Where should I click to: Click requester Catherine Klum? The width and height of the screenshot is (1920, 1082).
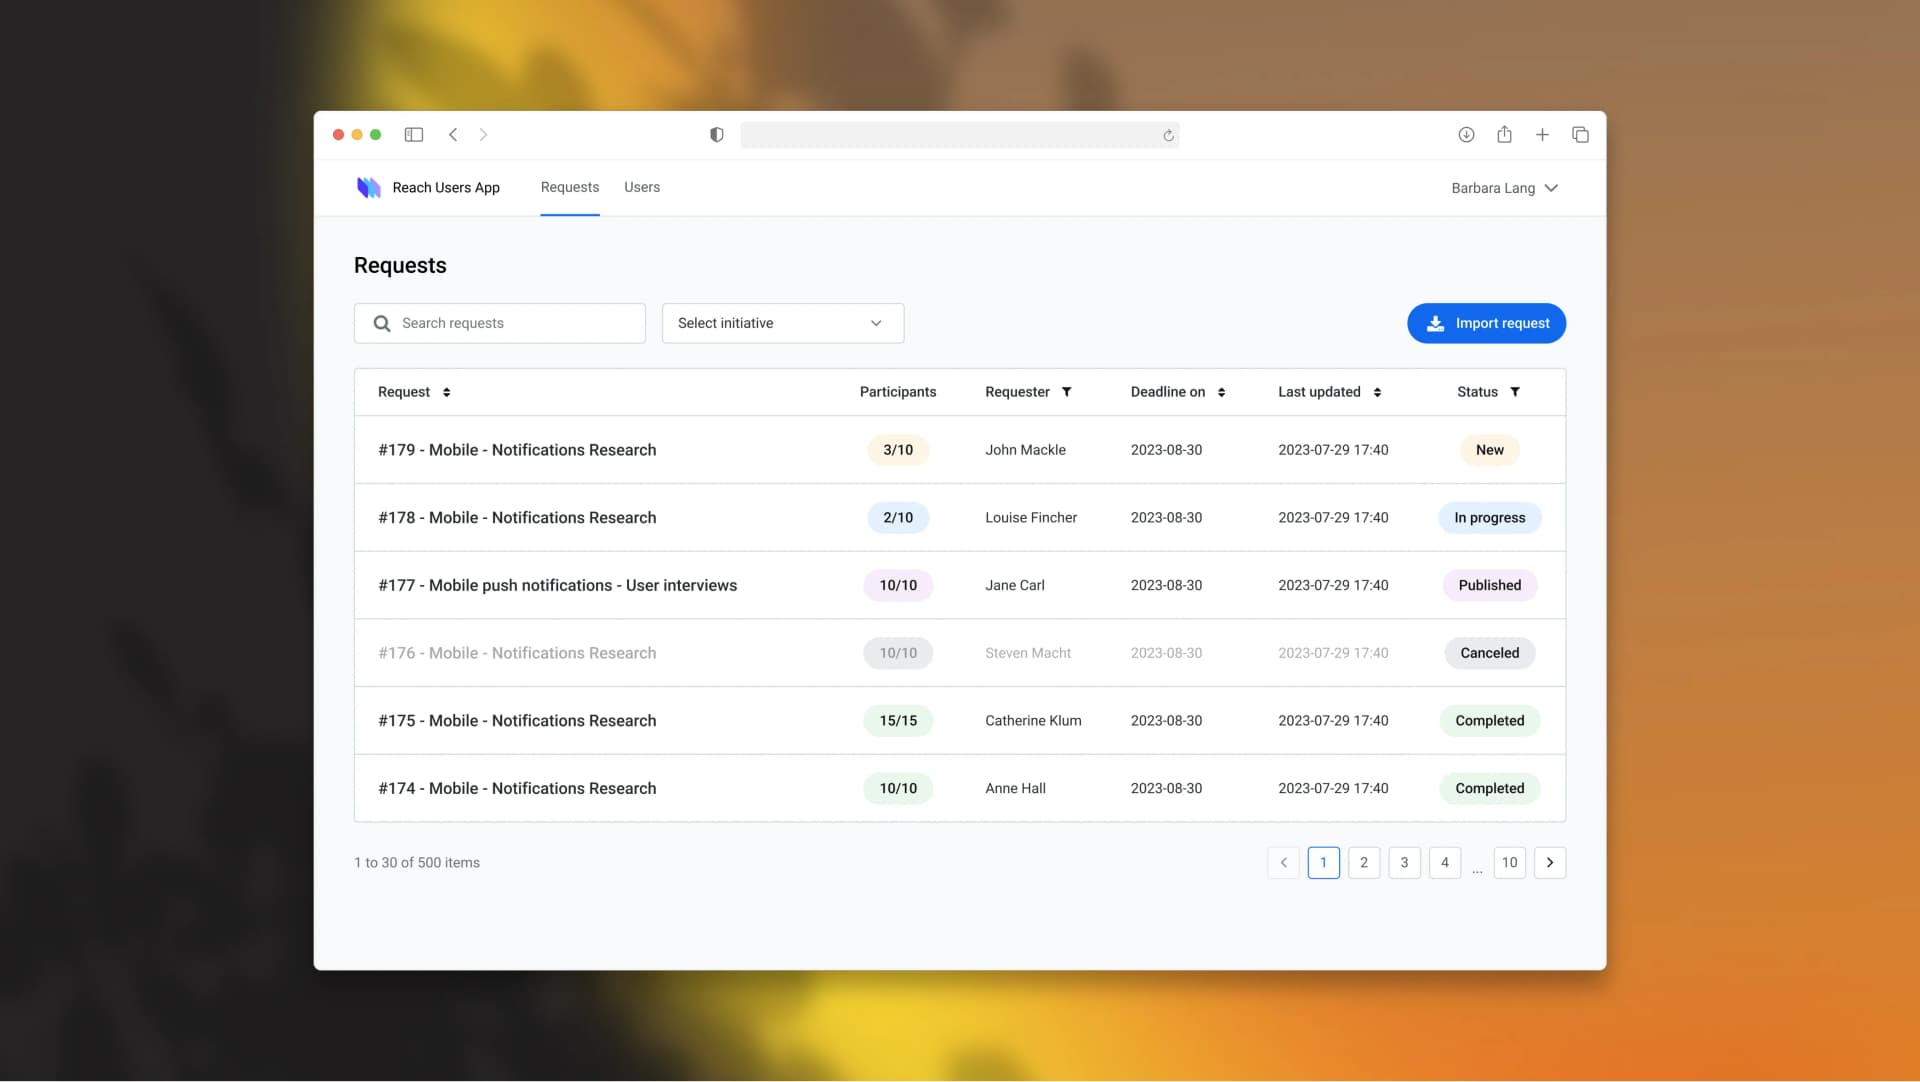coord(1033,721)
